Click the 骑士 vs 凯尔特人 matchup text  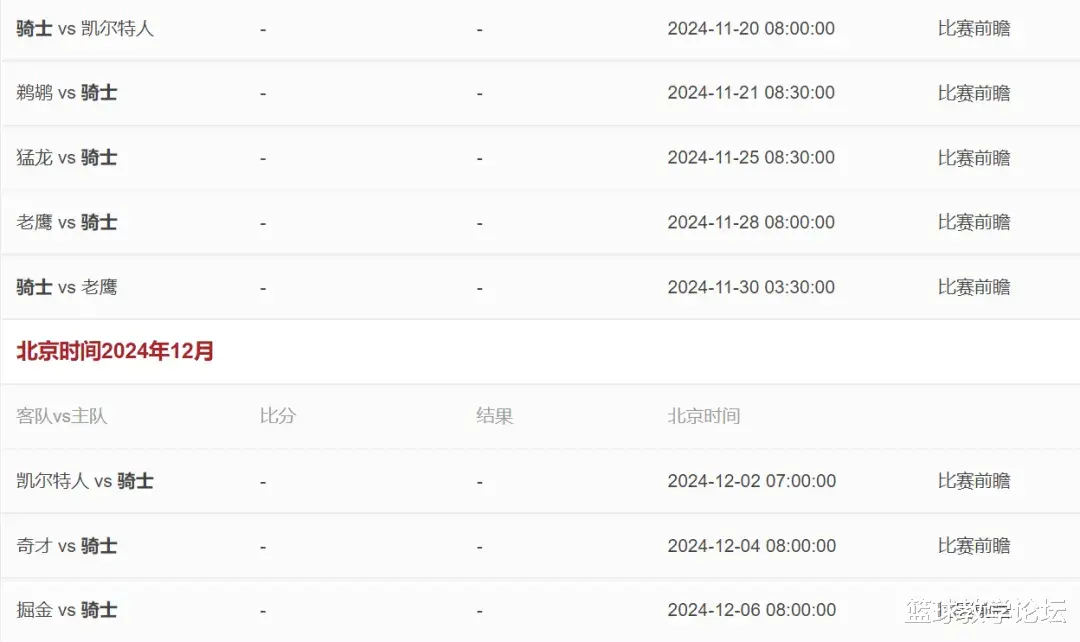point(85,28)
